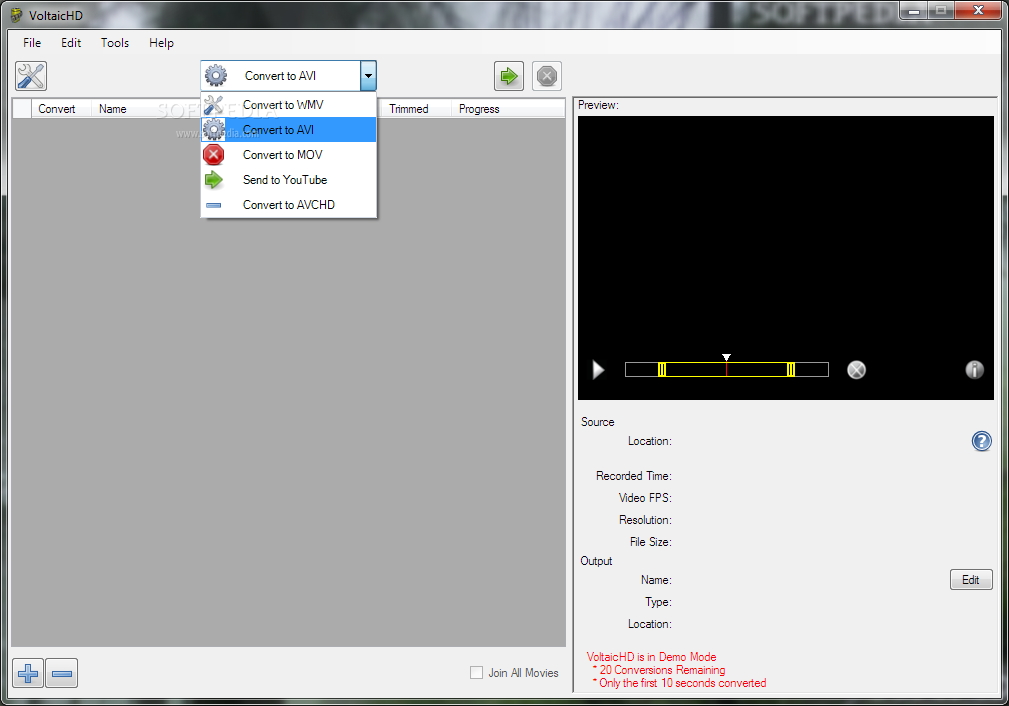This screenshot has height=706, width=1009.
Task: Click the Edit output name button
Action: point(971,580)
